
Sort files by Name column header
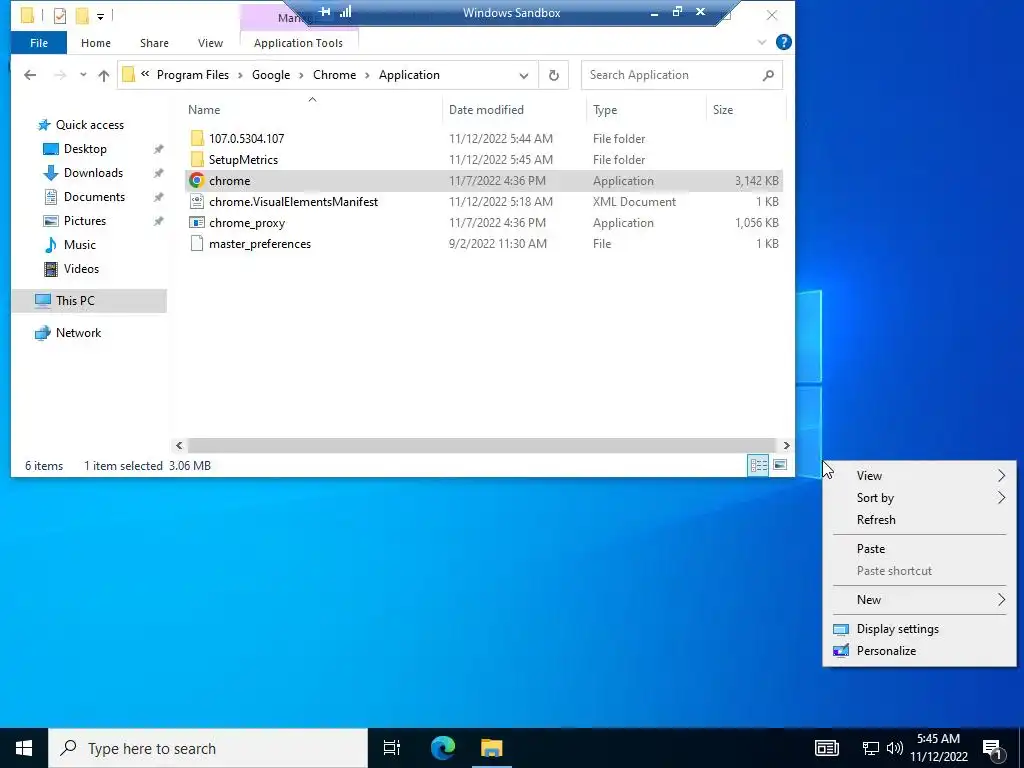(x=312, y=110)
